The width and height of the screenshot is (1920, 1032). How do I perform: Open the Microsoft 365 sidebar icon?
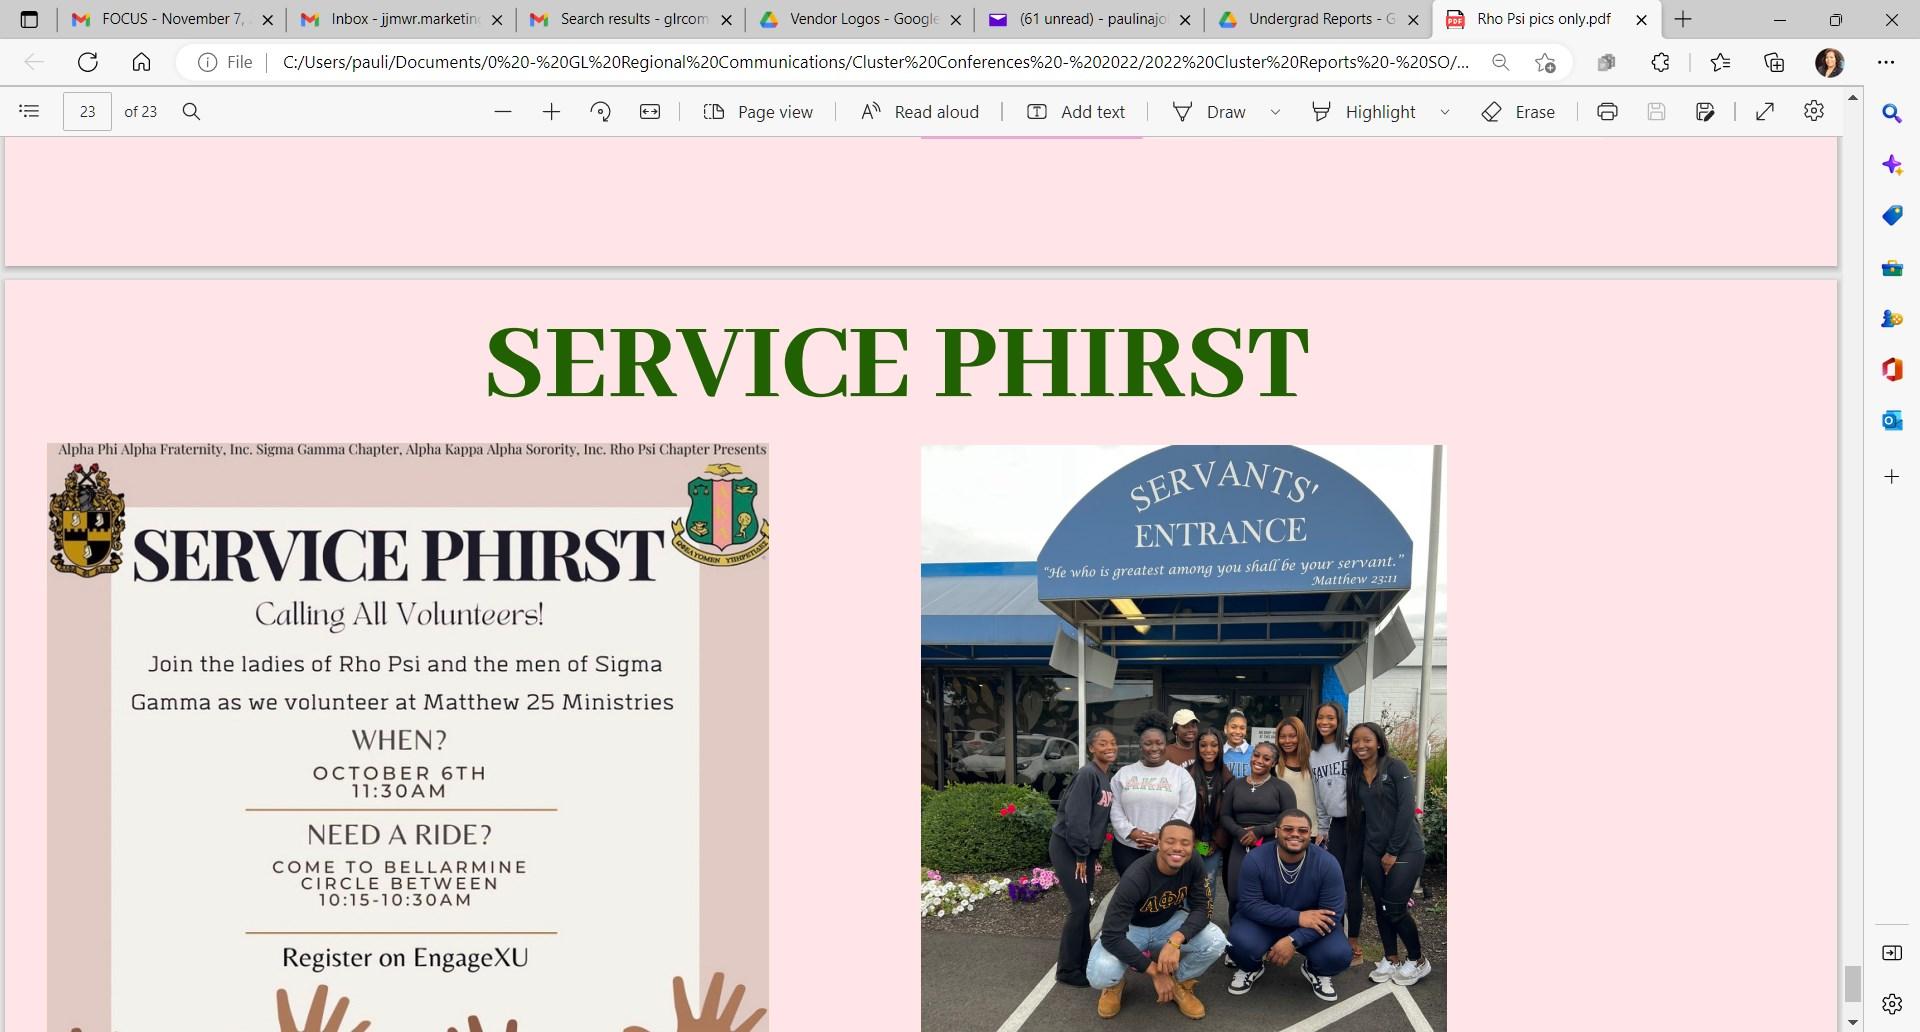(1892, 370)
